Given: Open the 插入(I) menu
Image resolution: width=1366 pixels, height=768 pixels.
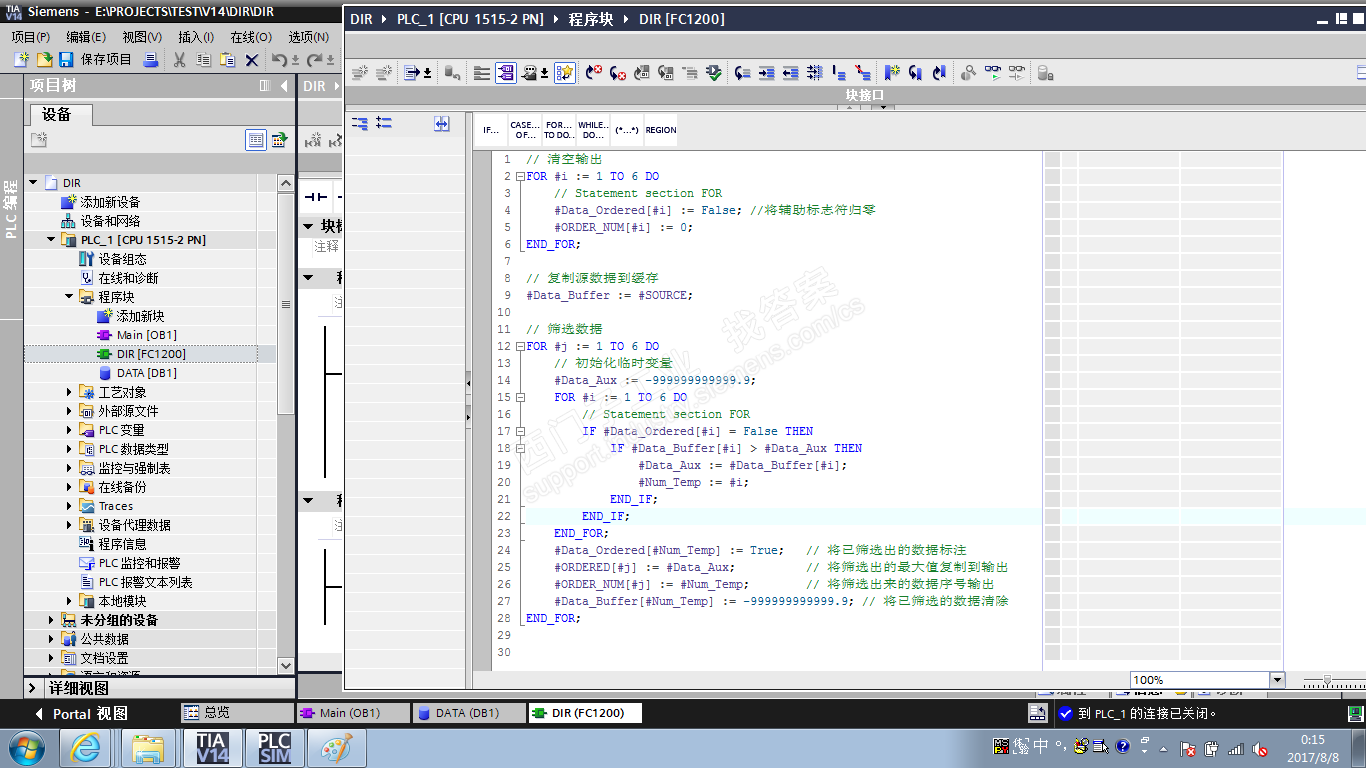Looking at the screenshot, I should click(x=196, y=37).
